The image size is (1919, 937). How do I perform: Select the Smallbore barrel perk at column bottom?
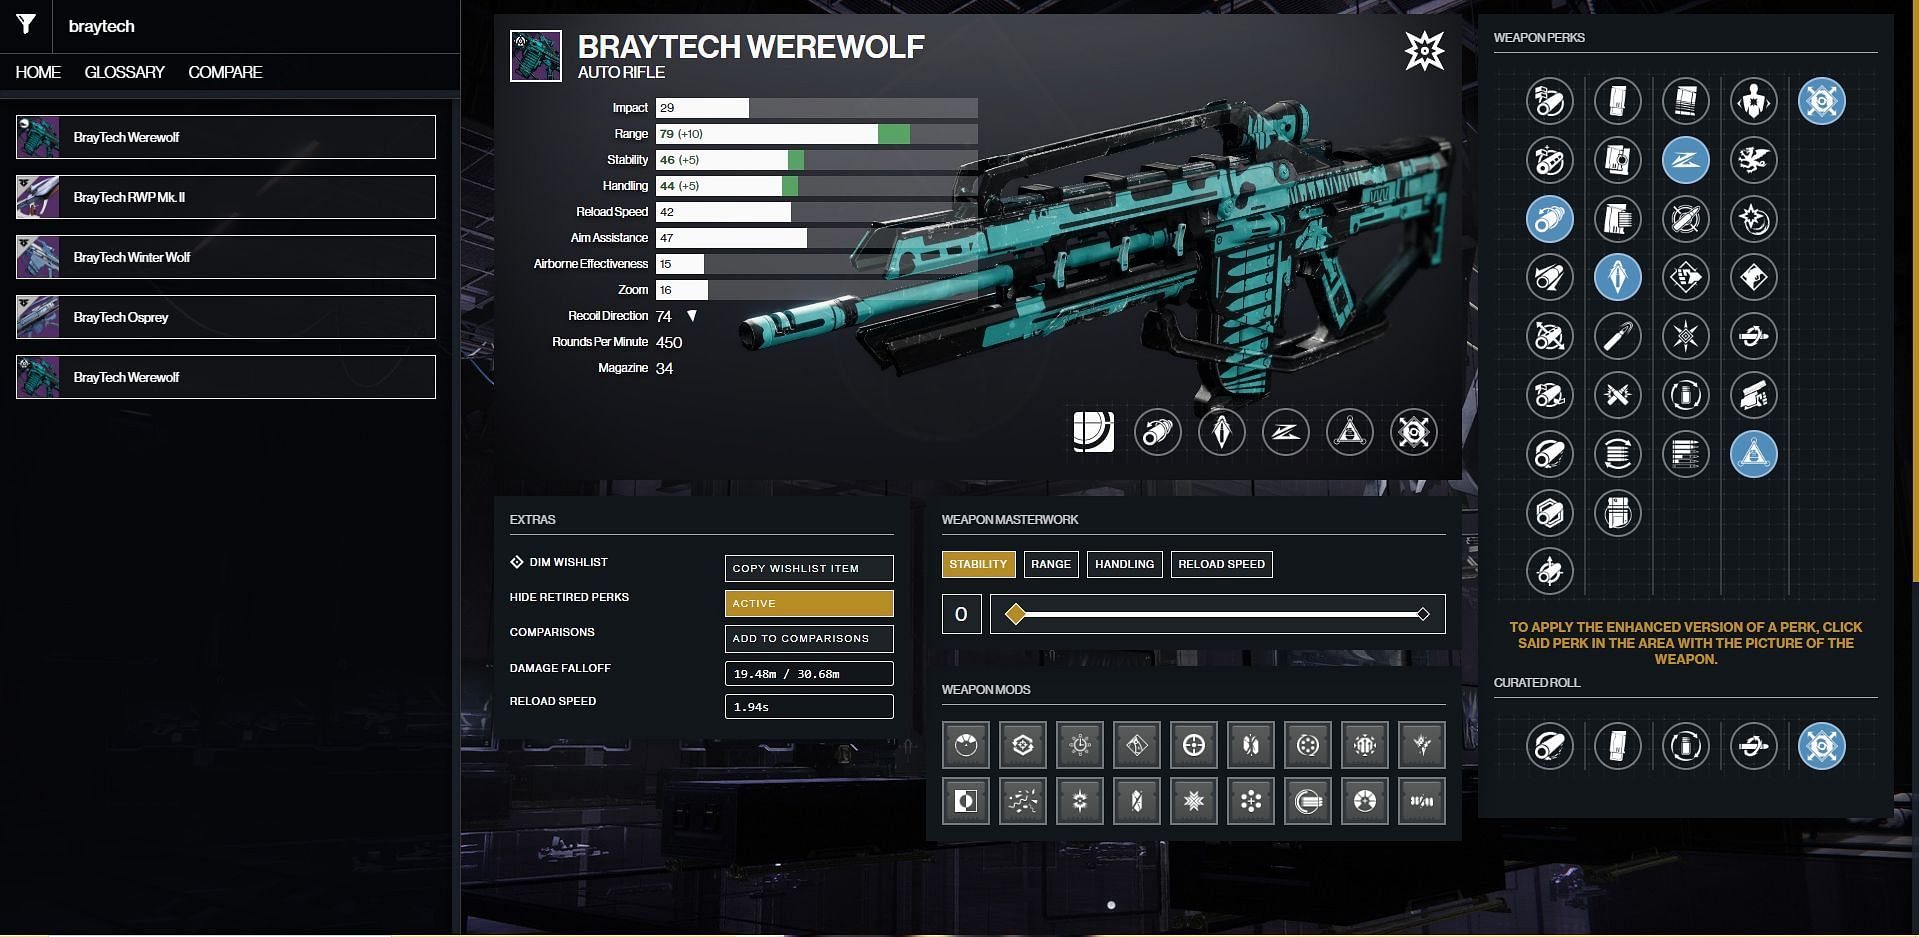[x=1550, y=571]
